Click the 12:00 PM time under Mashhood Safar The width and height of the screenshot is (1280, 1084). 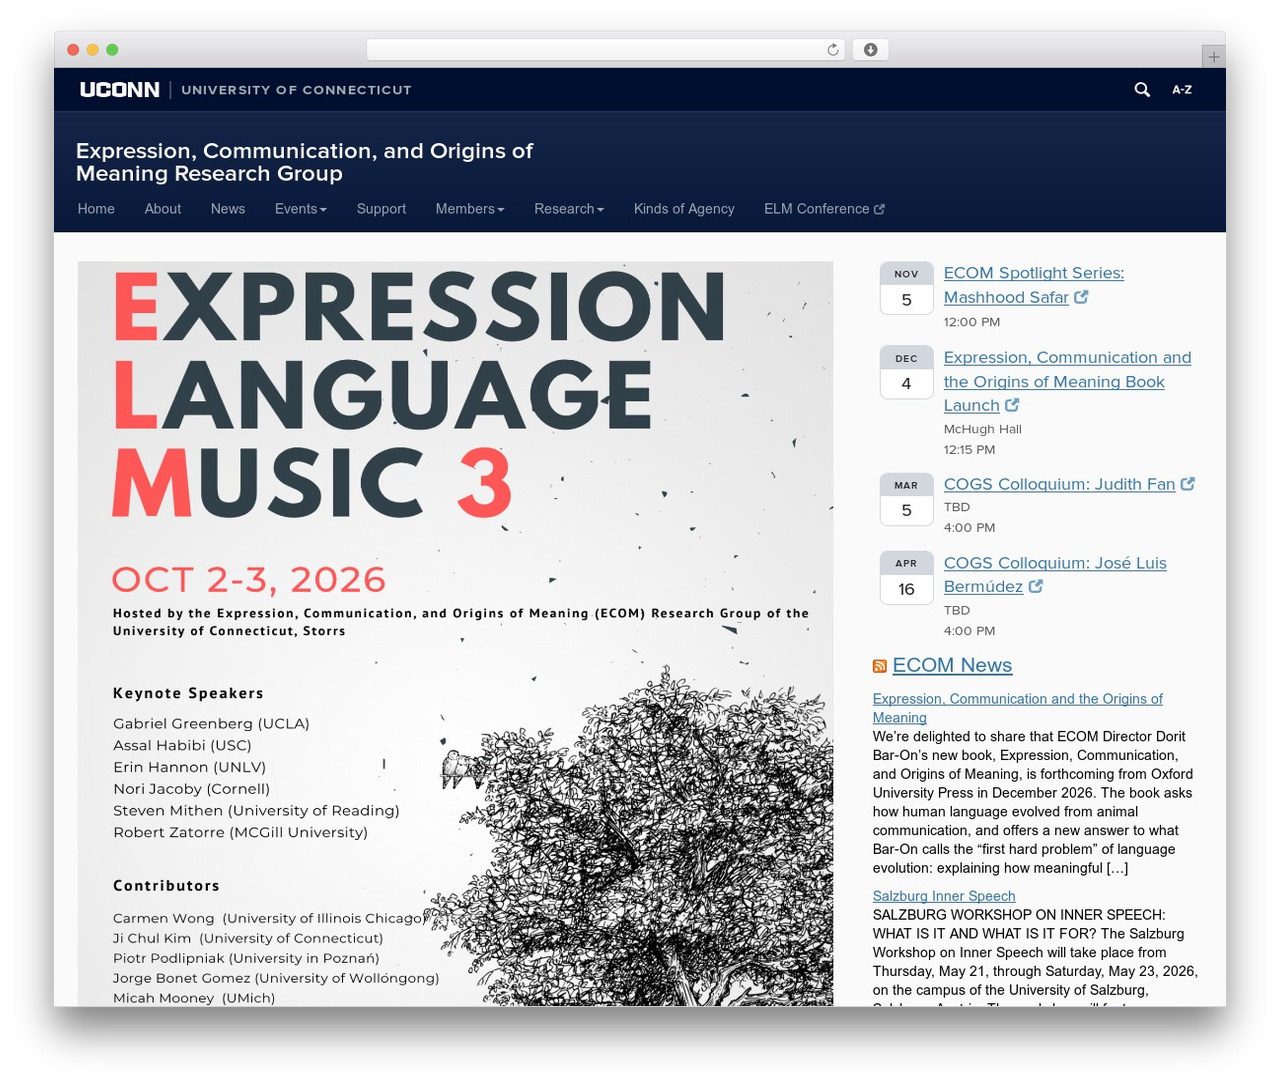972,322
